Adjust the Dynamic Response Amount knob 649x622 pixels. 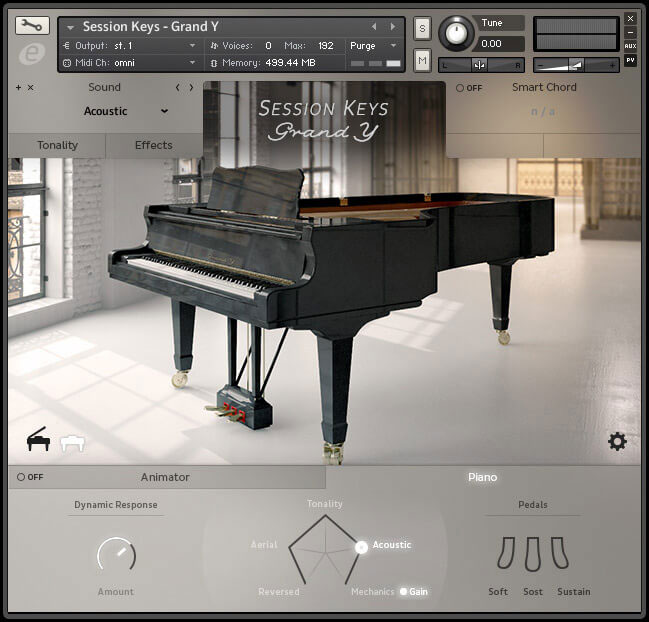point(116,557)
